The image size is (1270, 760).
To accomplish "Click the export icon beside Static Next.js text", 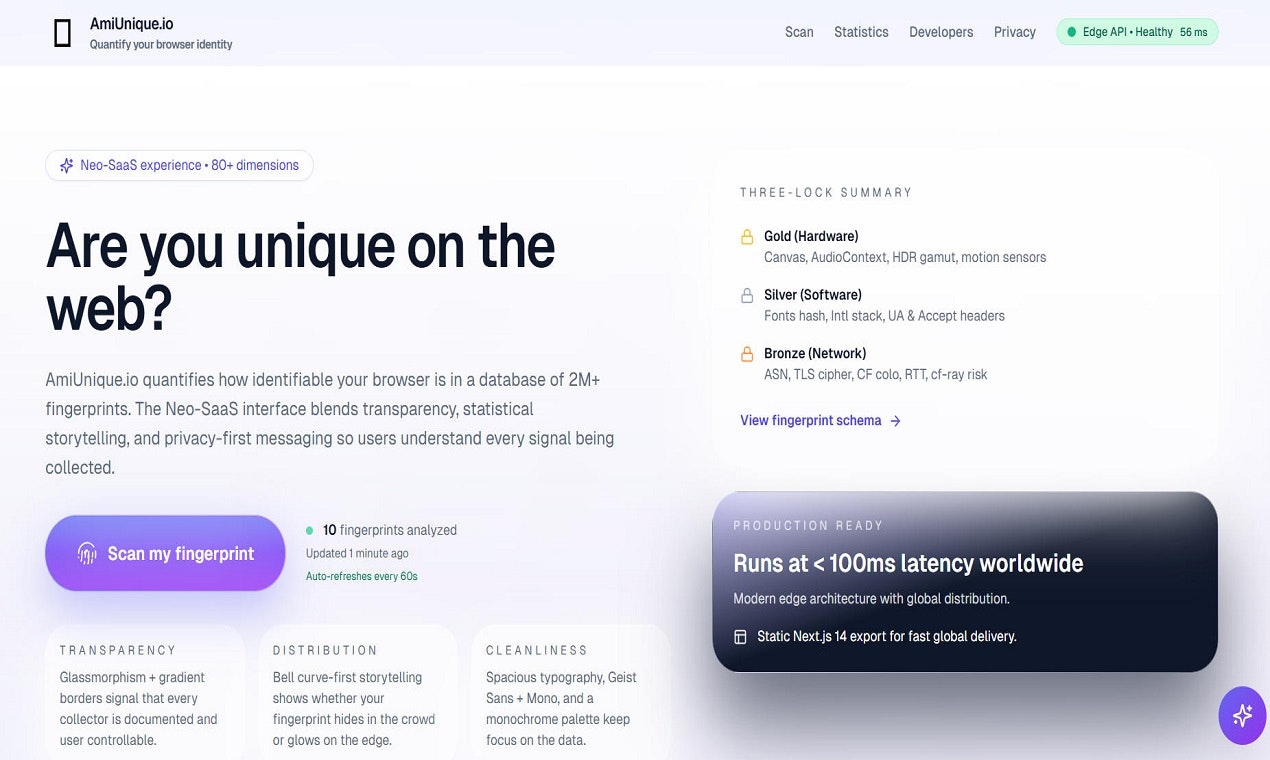I will click(740, 636).
